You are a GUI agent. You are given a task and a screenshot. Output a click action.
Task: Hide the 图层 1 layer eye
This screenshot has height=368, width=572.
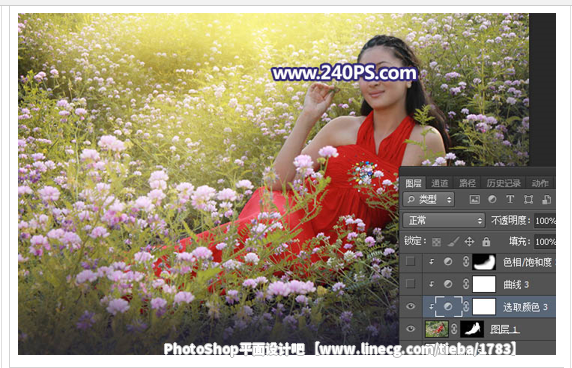[410, 329]
